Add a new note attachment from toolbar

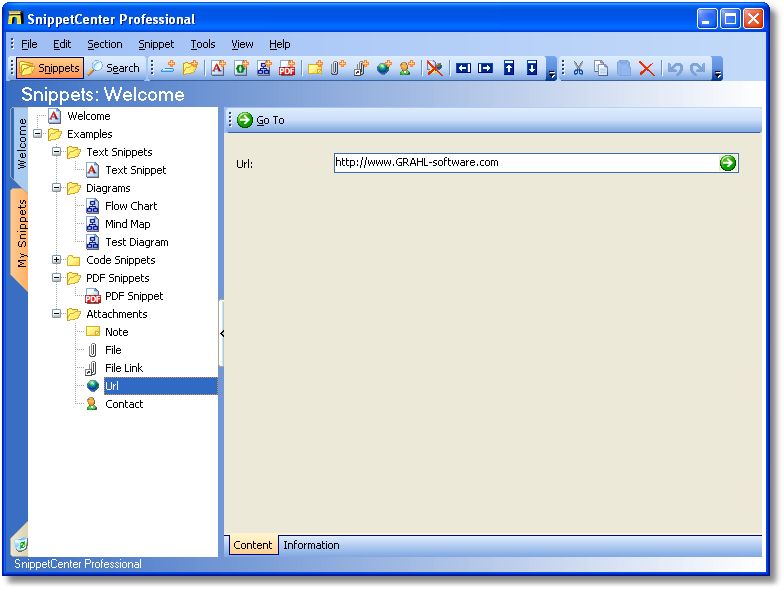pos(315,68)
